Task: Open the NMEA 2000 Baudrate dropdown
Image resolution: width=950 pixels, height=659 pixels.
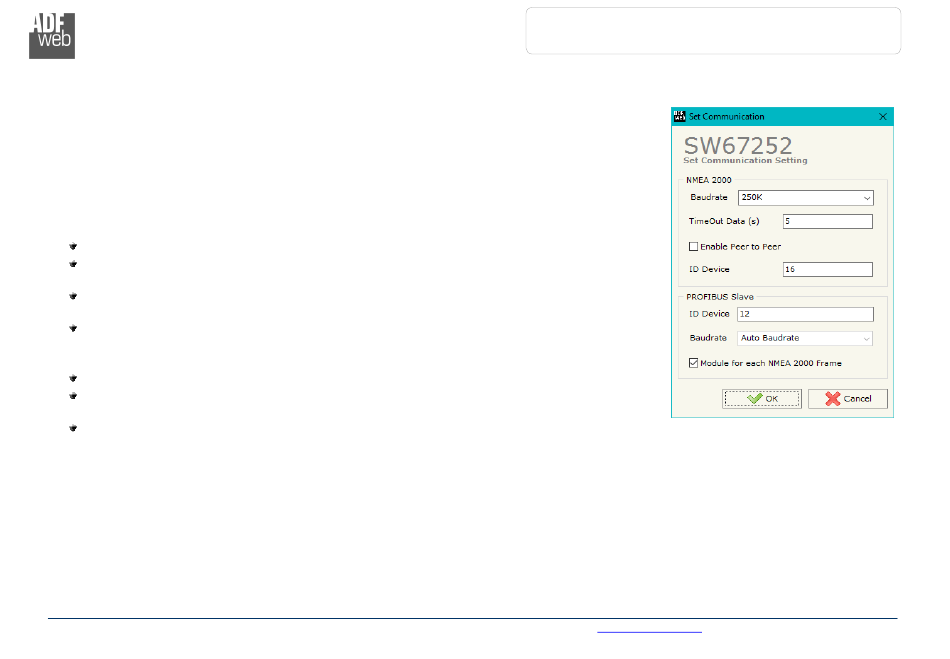Action: [805, 197]
